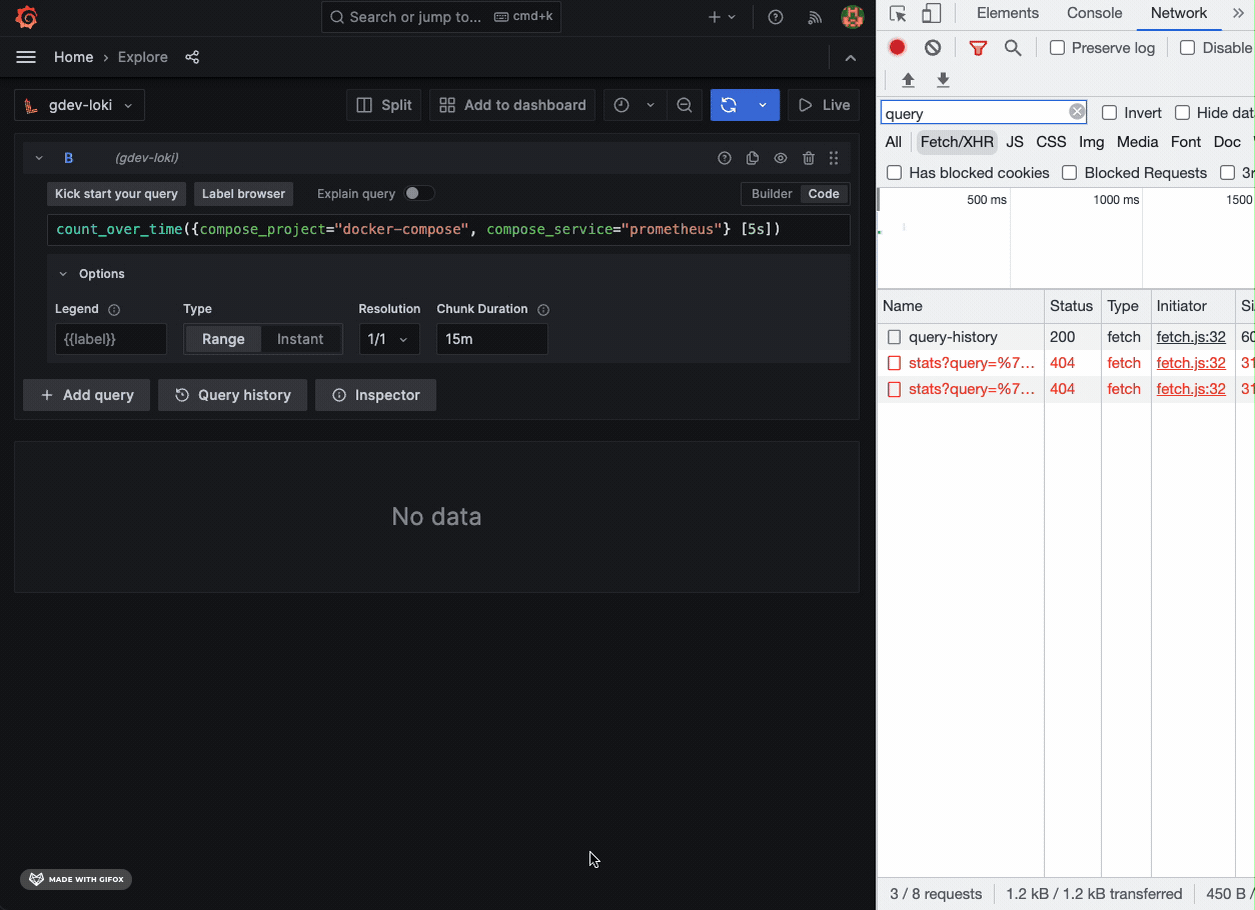Image resolution: width=1255 pixels, height=910 pixels.
Task: Open the gdev-loki data source picker
Action: click(x=79, y=104)
